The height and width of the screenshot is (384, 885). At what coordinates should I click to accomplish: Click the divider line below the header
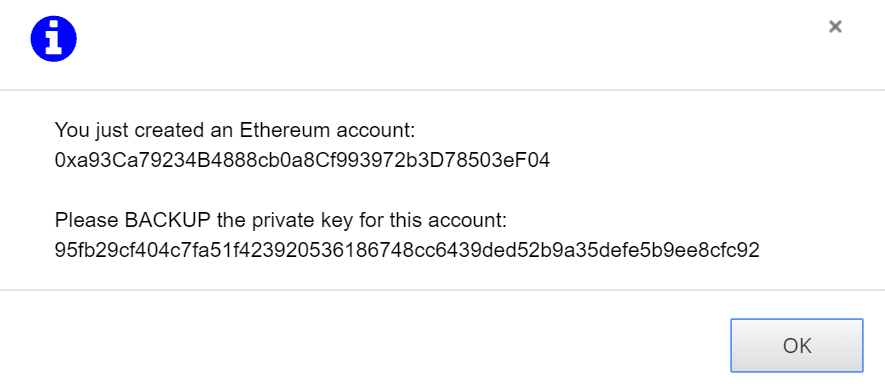point(442,89)
